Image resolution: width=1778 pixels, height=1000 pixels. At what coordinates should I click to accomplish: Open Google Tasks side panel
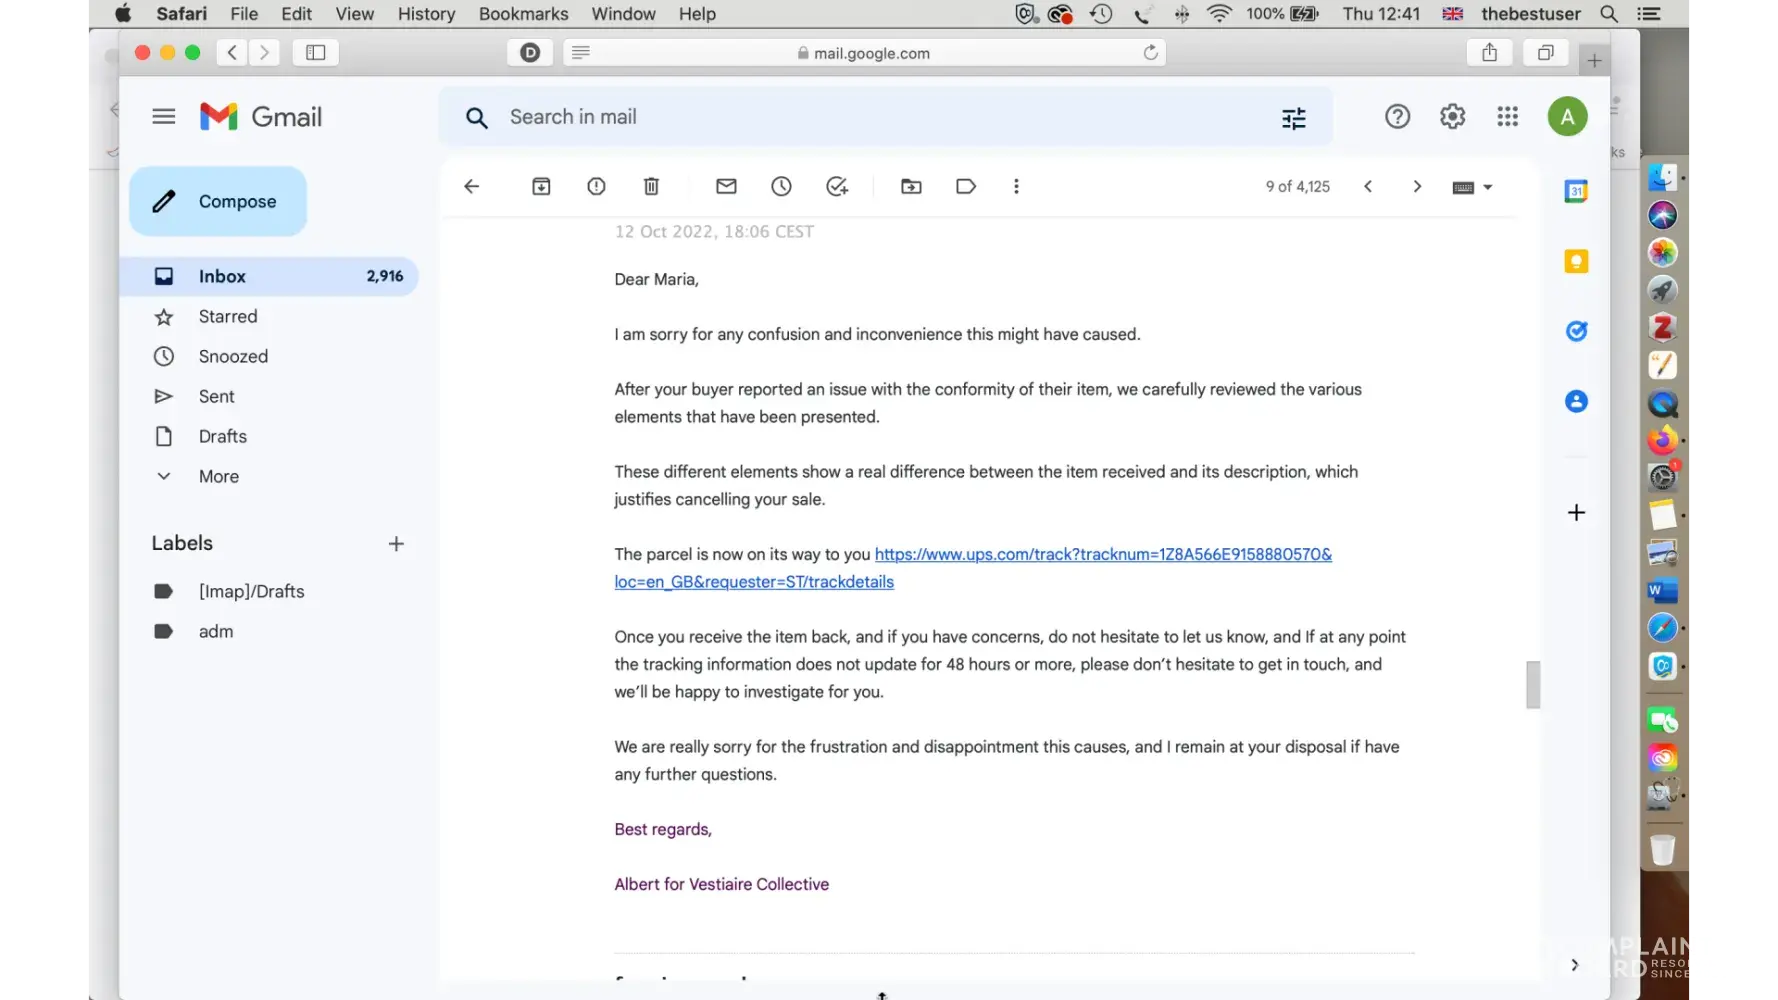1576,331
